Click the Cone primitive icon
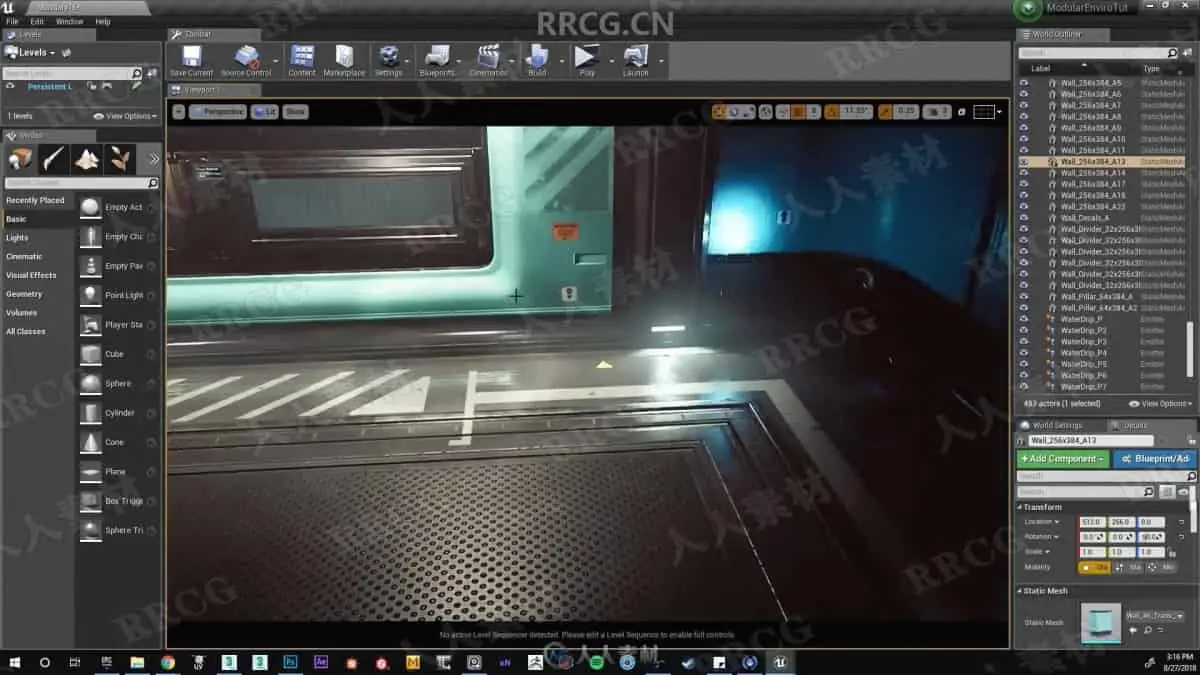This screenshot has height=675, width=1200. pyautogui.click(x=91, y=442)
